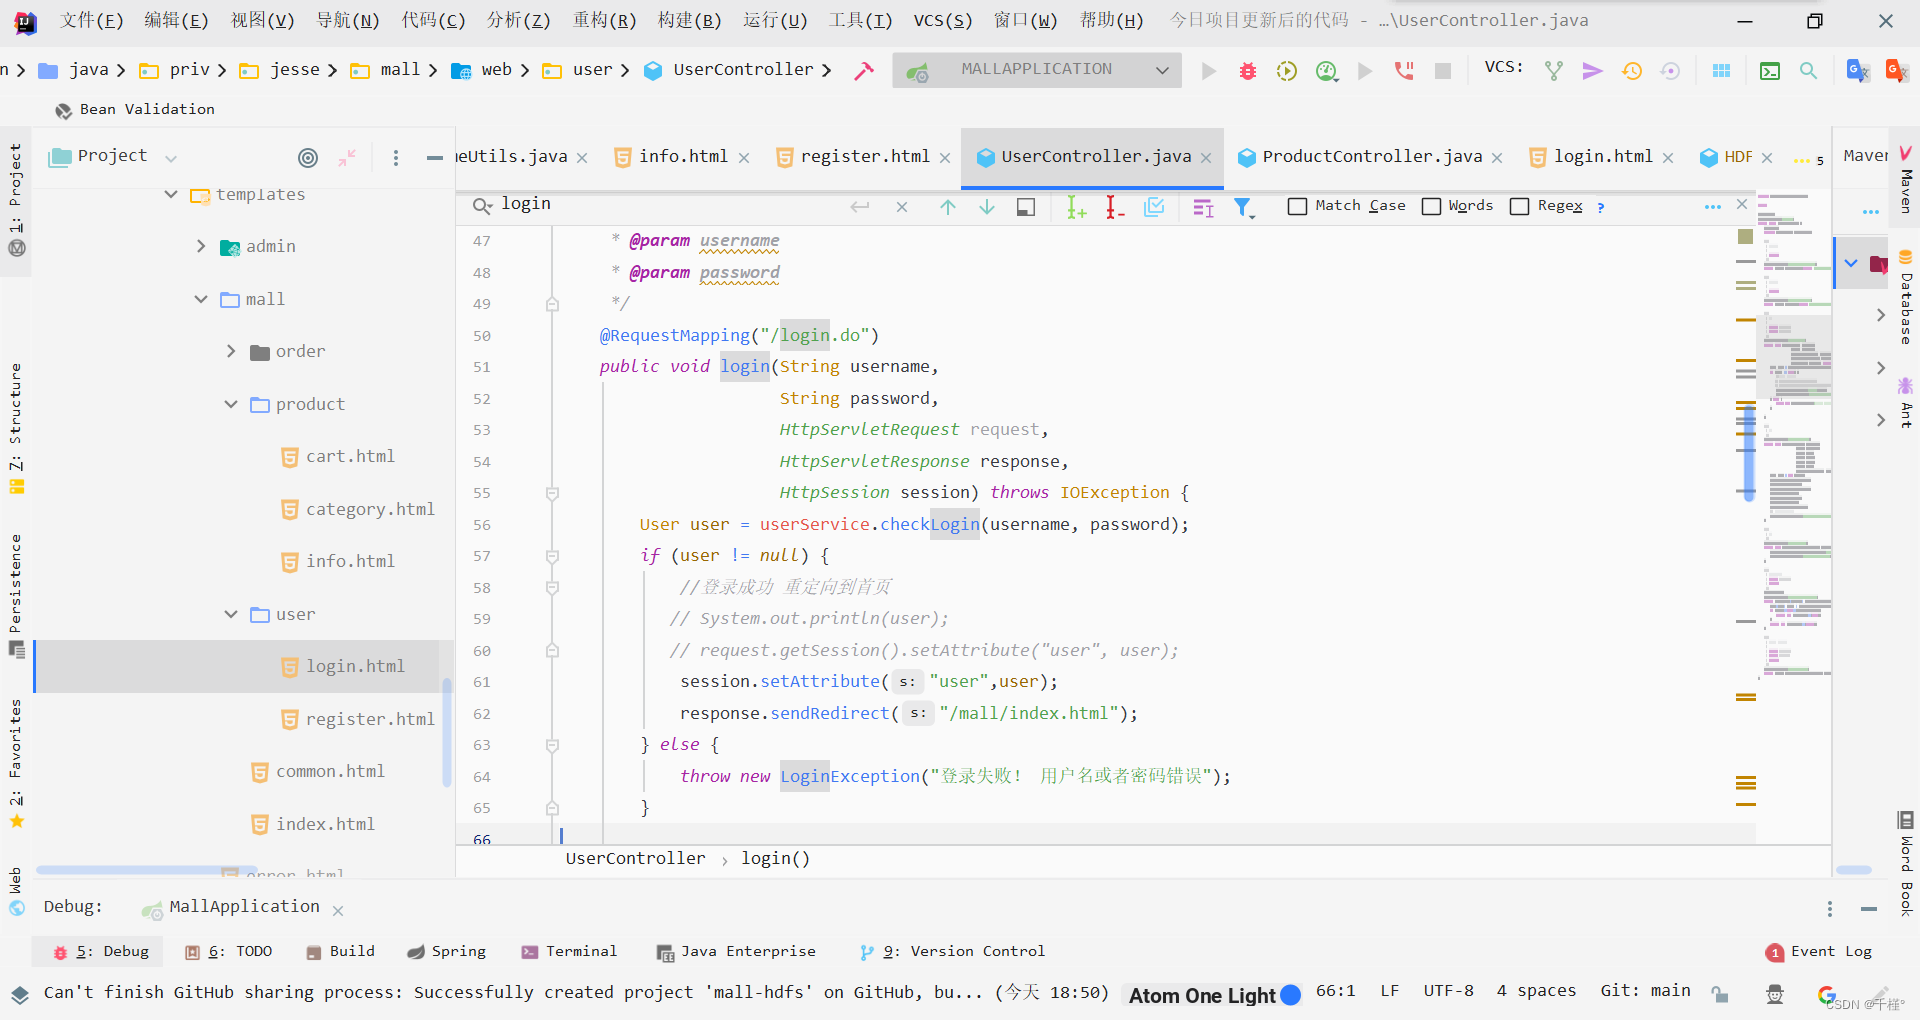
Task: Go to previous search occurrence arrow
Action: [948, 207]
